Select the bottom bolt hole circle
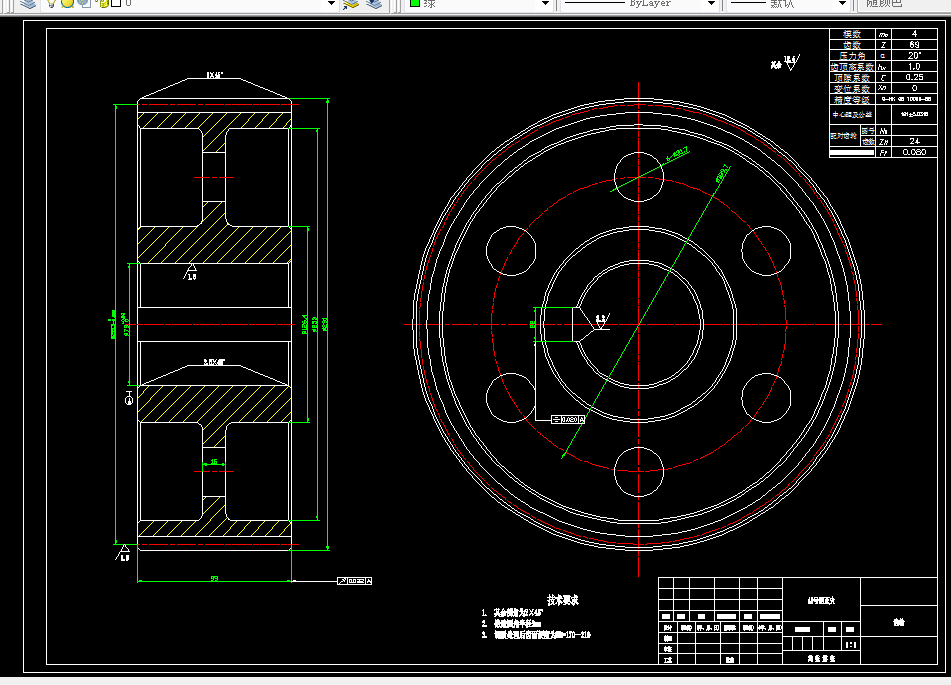The image size is (951, 685). point(639,471)
